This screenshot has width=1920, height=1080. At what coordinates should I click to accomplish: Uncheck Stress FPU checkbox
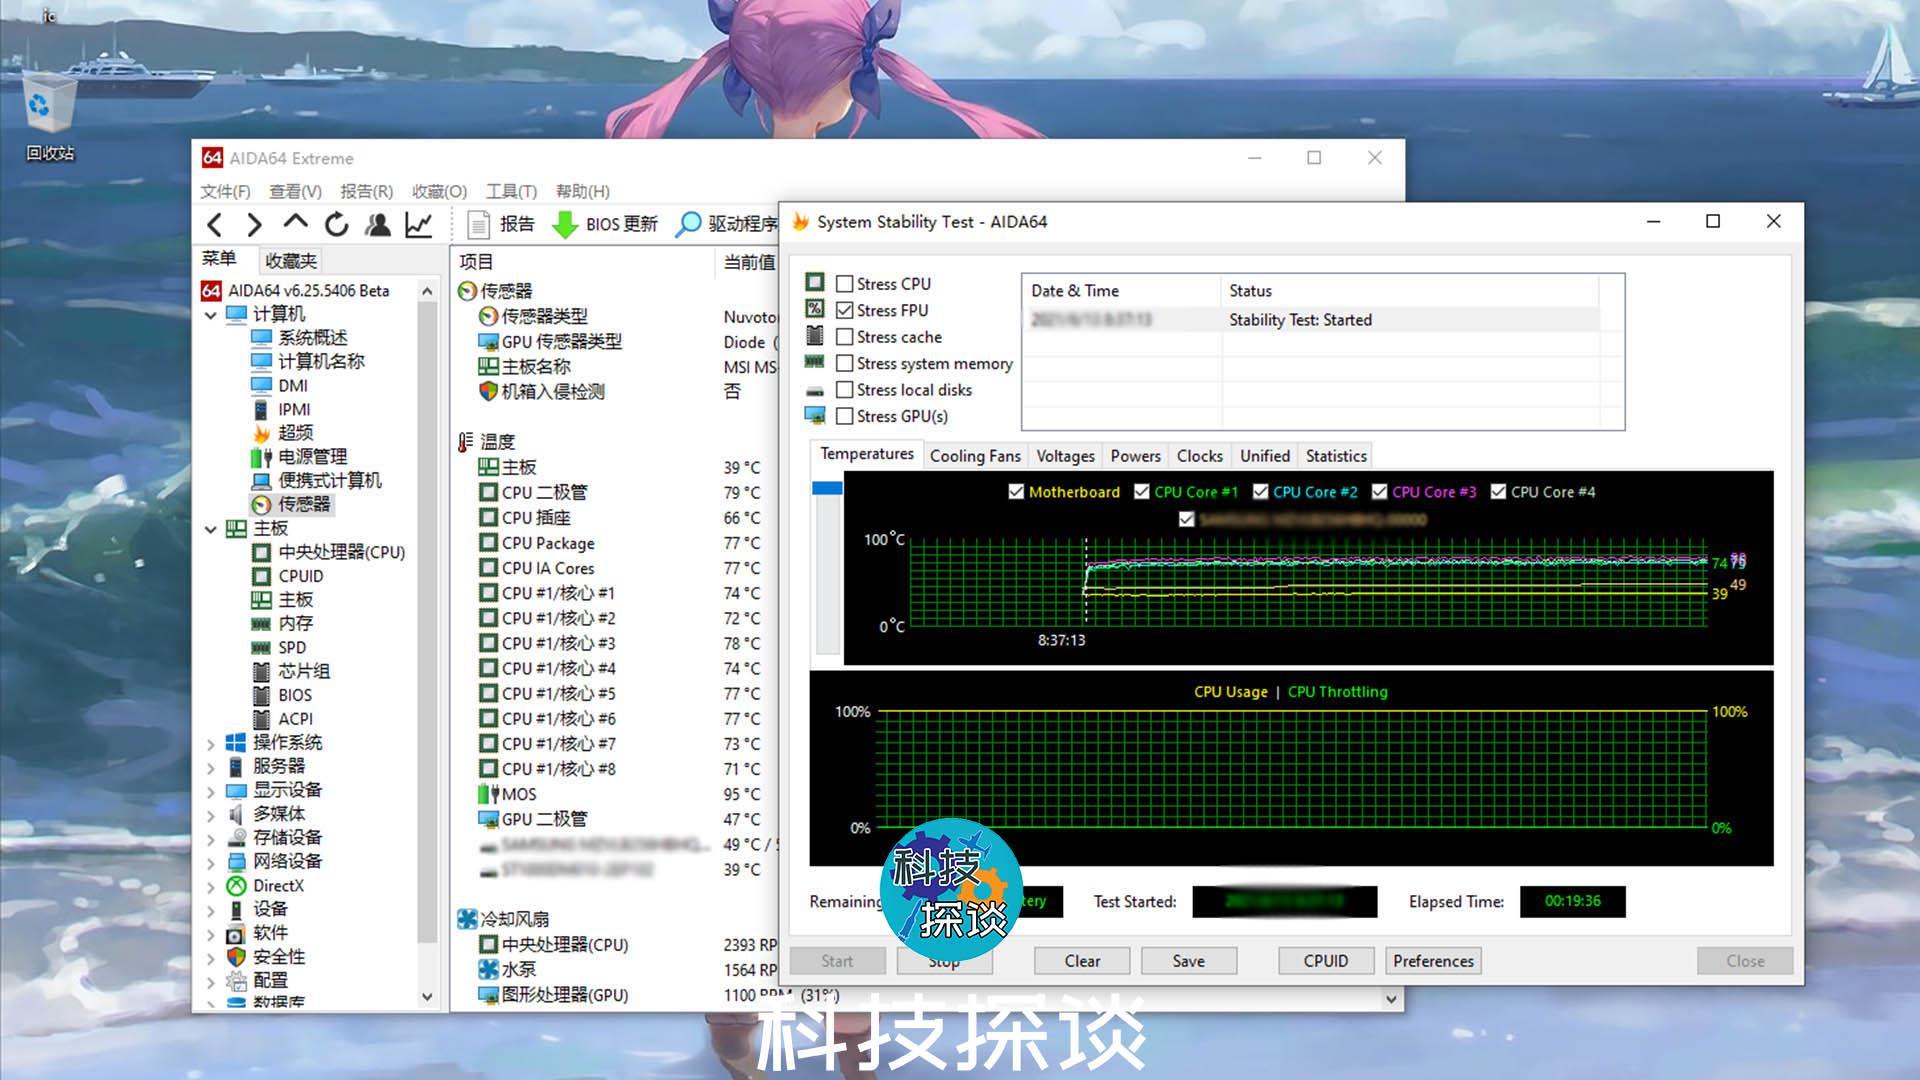click(845, 310)
